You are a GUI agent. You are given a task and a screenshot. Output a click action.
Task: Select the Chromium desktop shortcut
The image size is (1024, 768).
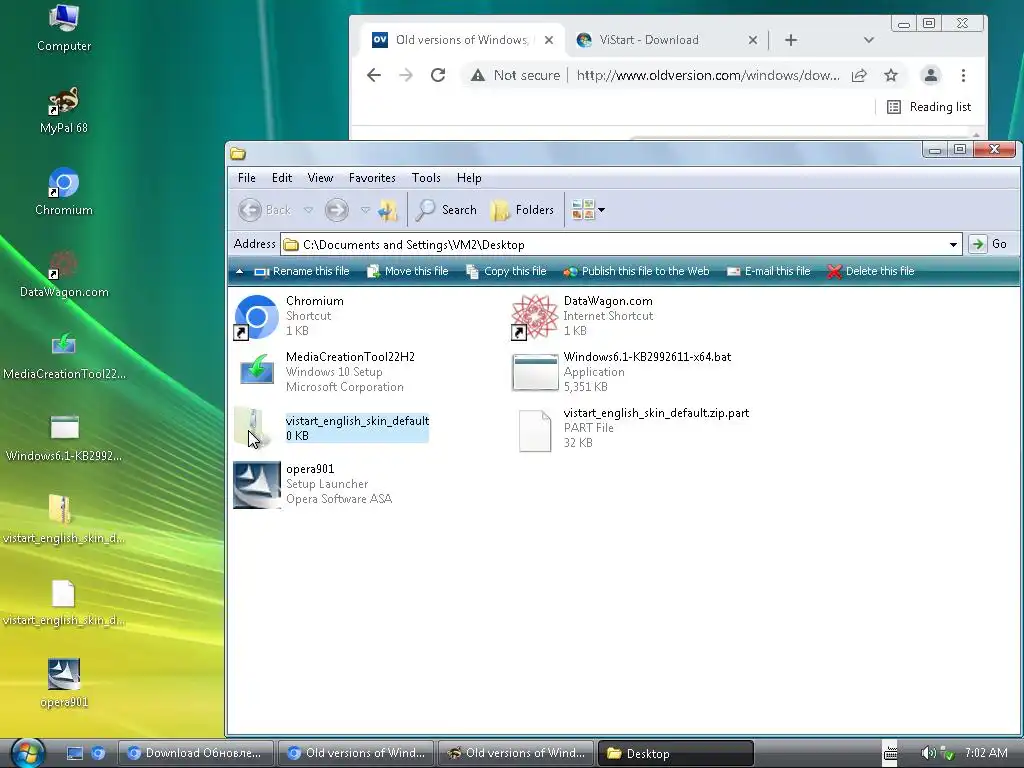64,192
